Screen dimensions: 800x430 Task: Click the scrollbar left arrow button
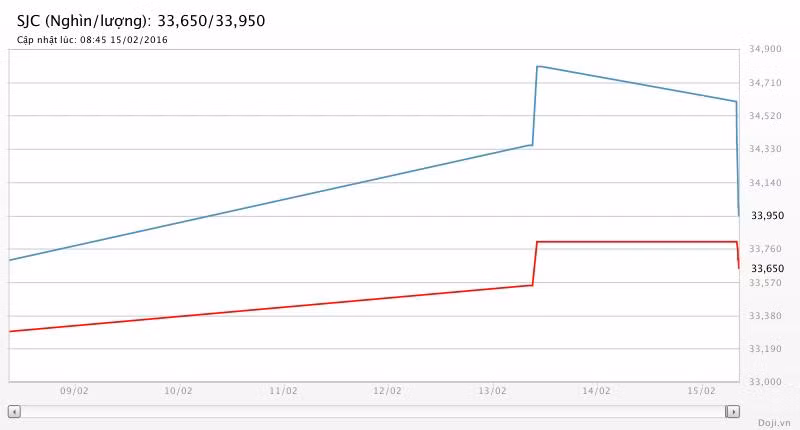coord(14,411)
